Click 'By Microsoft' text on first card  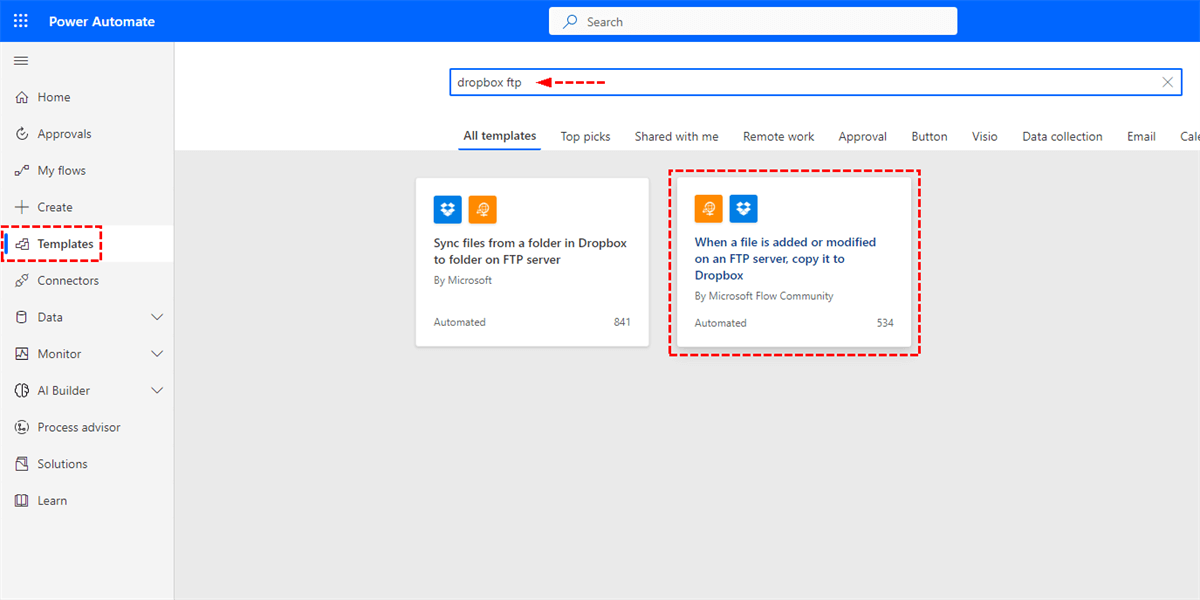[x=463, y=280]
